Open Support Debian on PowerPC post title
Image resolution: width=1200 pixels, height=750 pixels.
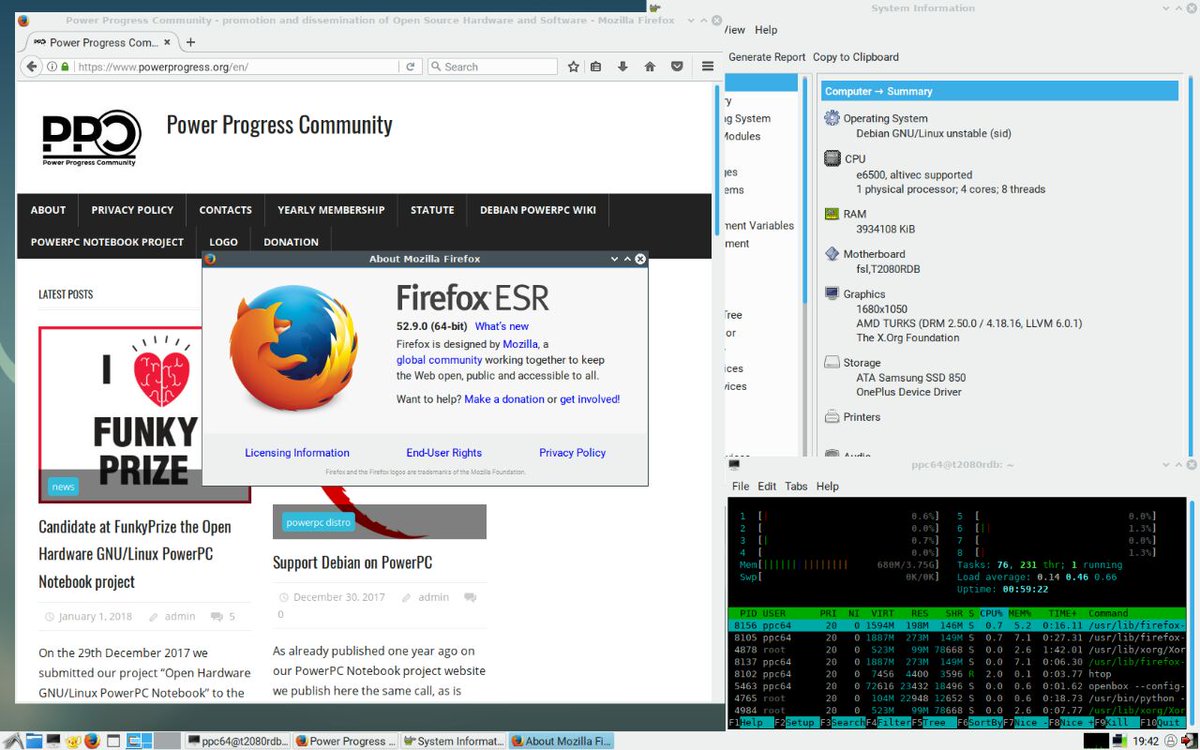pyautogui.click(x=353, y=562)
